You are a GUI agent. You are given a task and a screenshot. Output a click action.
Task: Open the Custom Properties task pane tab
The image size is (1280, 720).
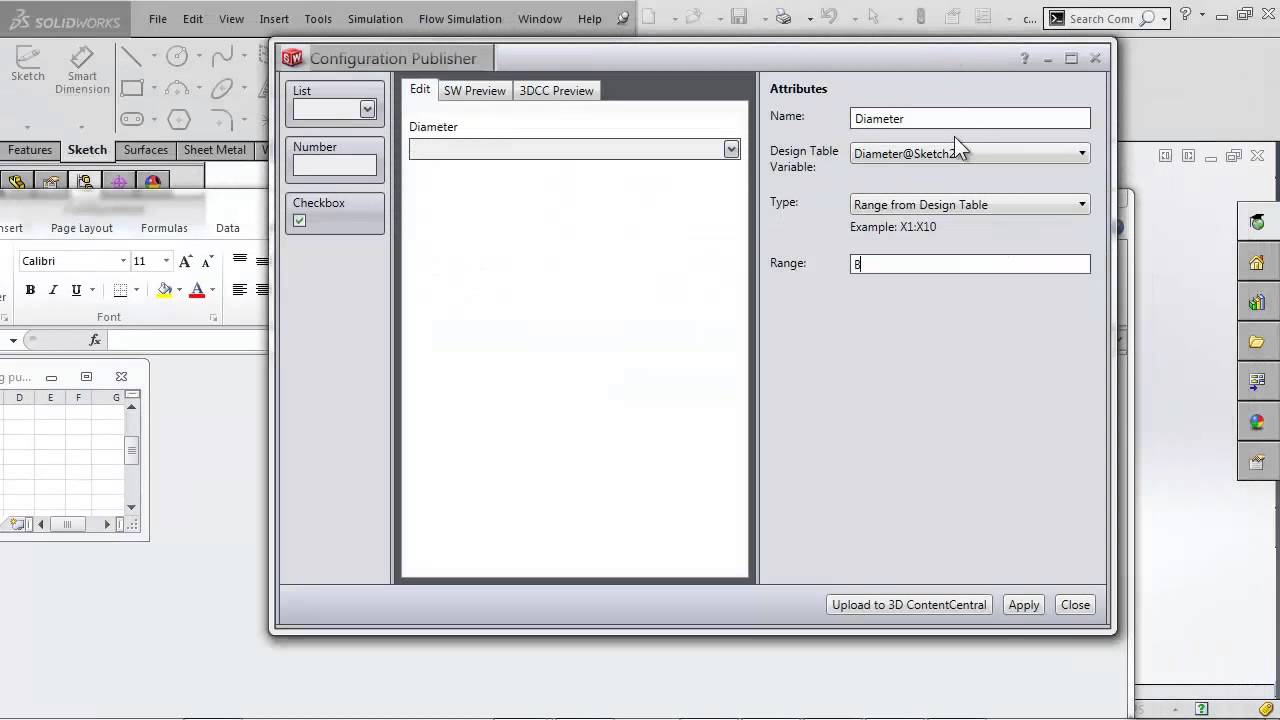point(1257,461)
